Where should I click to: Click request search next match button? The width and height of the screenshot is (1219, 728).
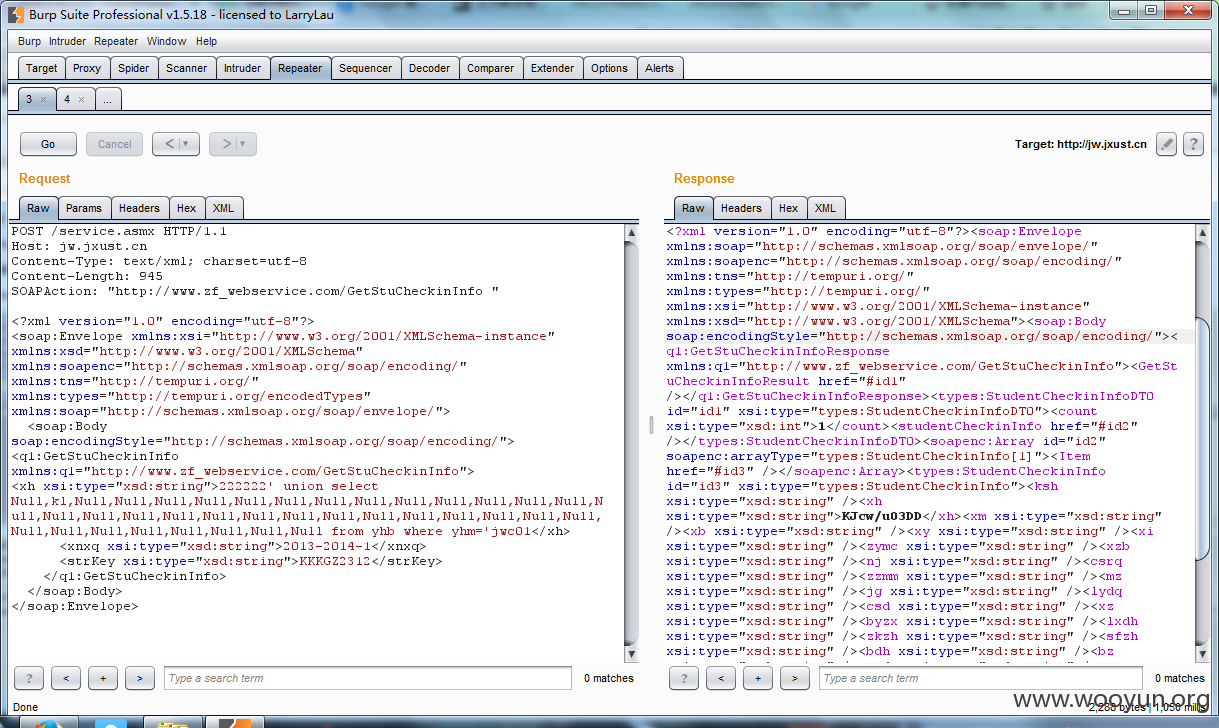click(x=140, y=678)
